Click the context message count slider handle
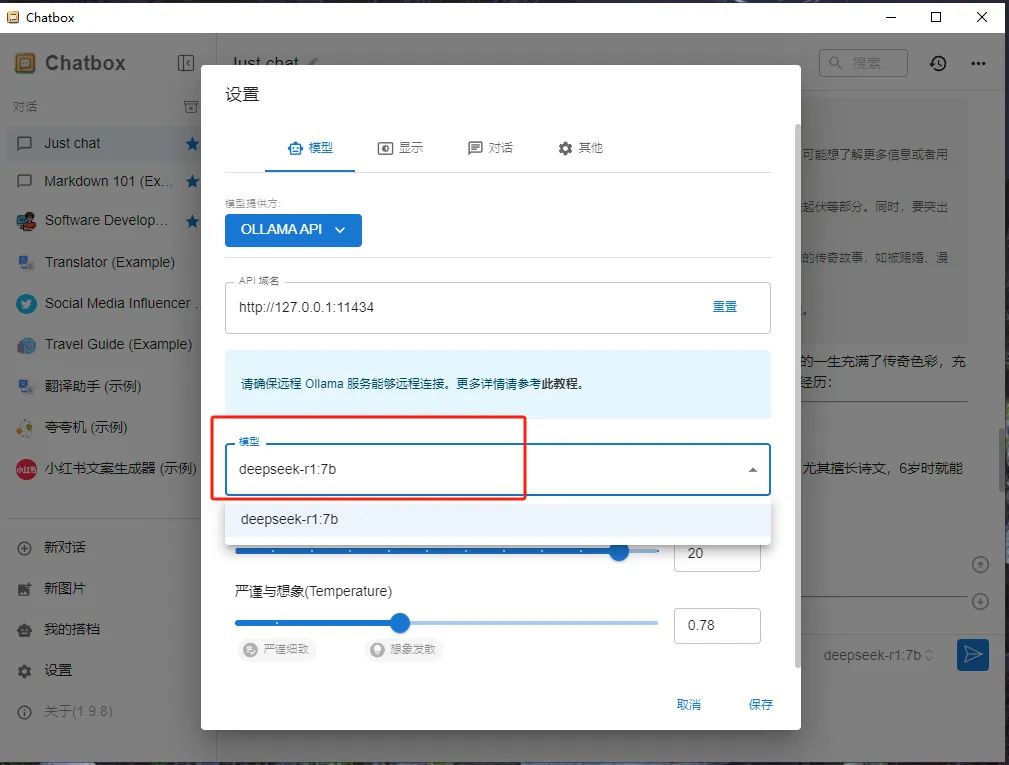 point(619,551)
